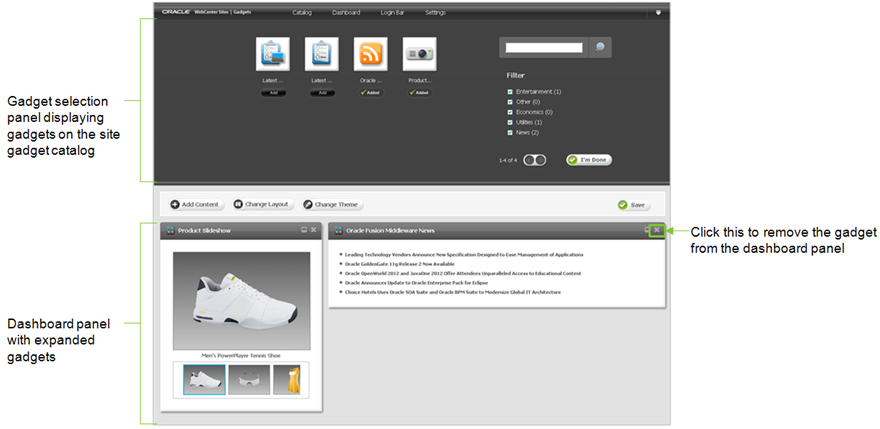Click the 'Oracle ...' gadget label
880x429 pixels.
coord(371,80)
